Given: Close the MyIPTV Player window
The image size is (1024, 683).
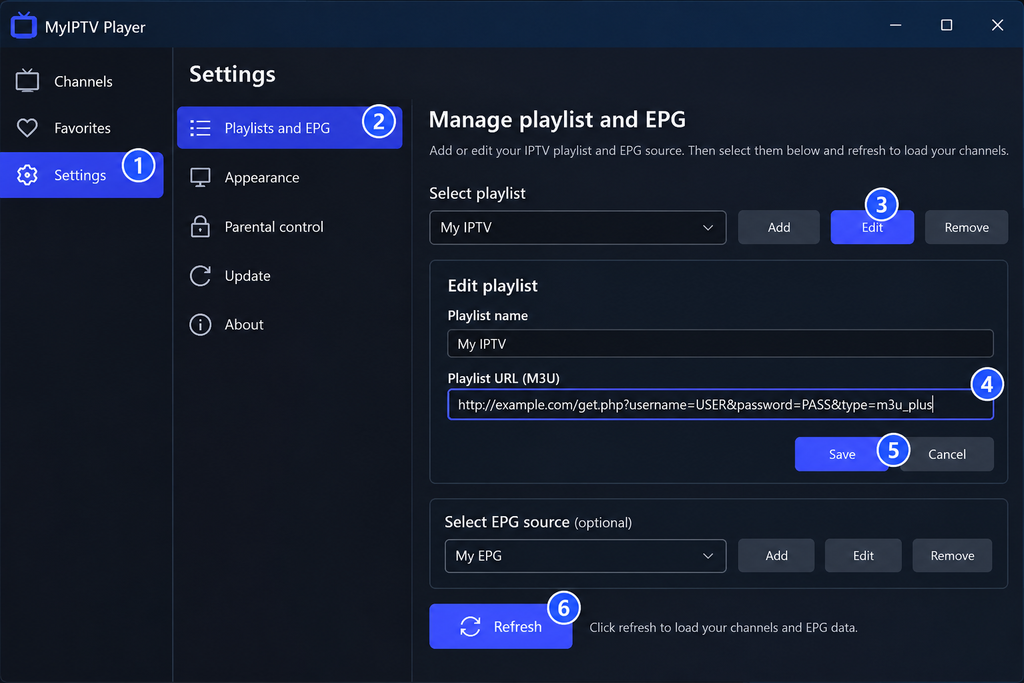Looking at the screenshot, I should point(997,25).
